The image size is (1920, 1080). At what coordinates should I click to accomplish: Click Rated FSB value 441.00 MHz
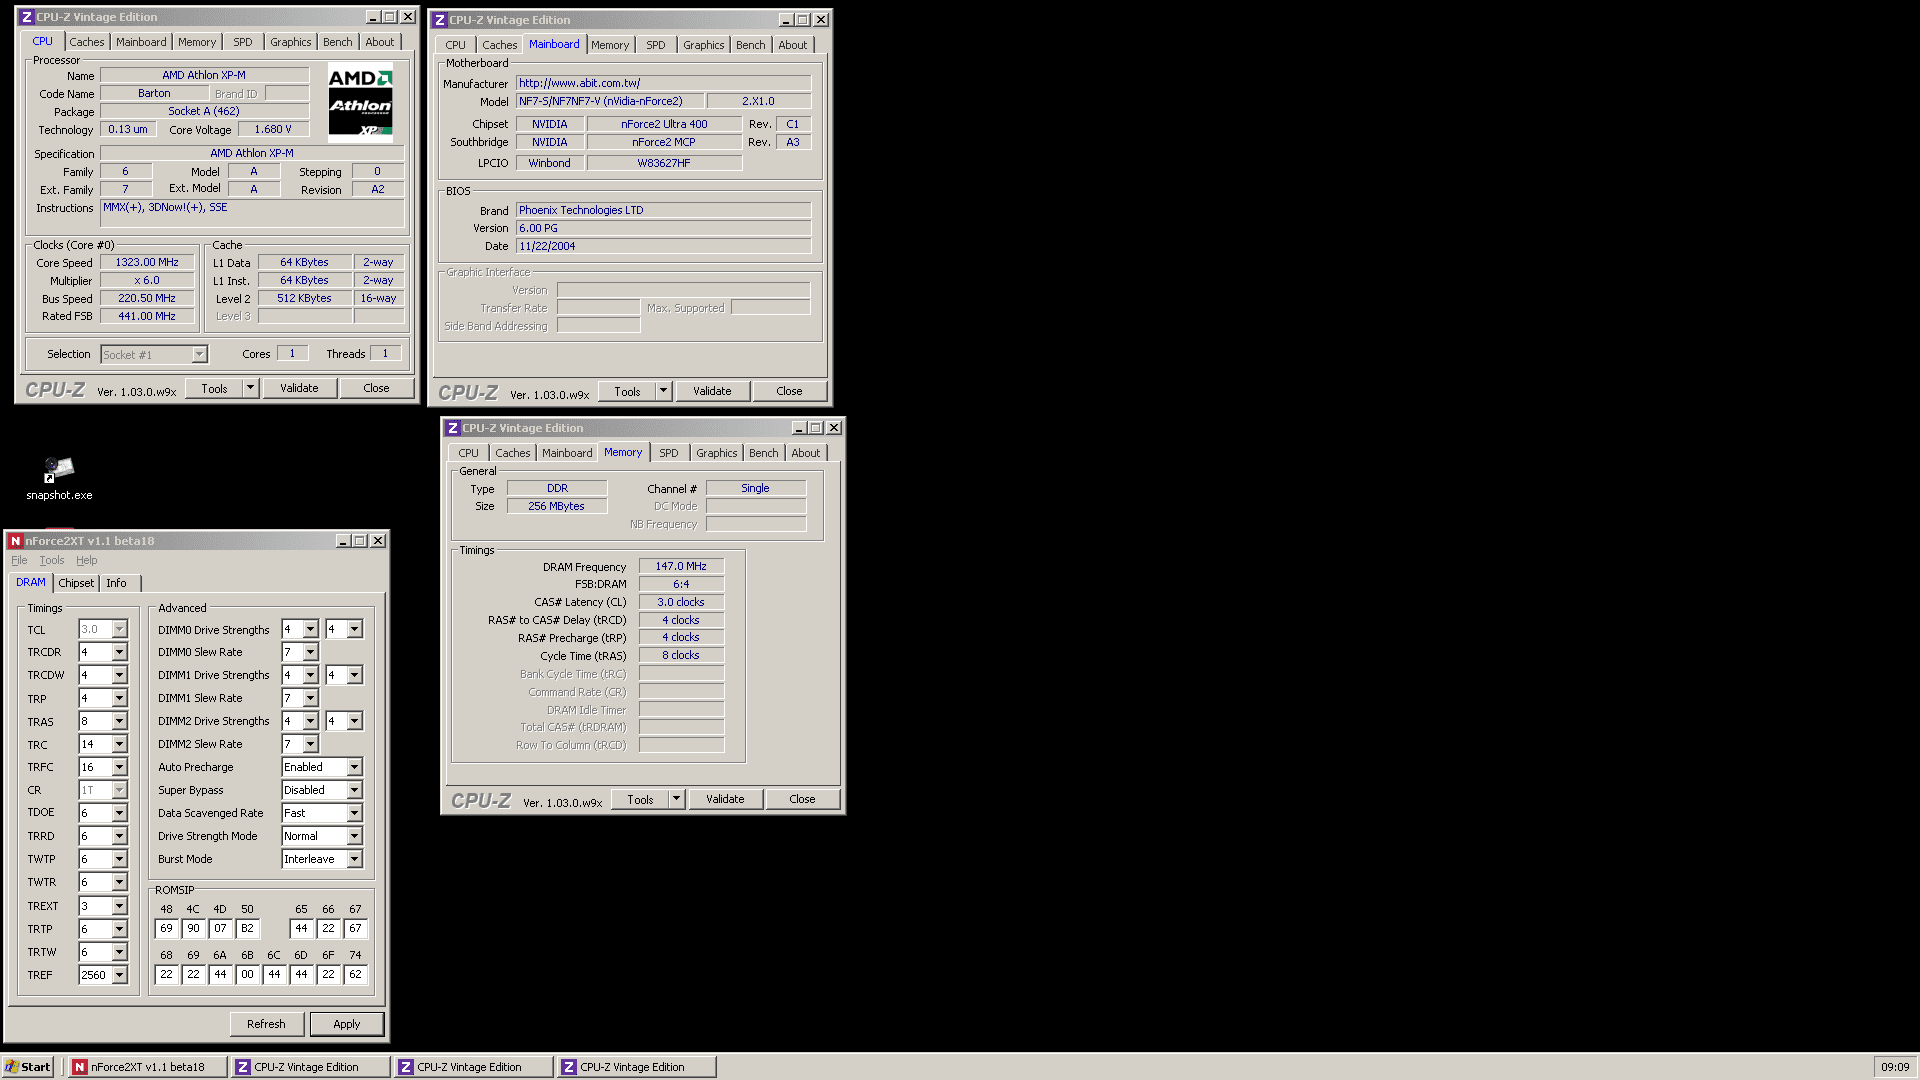(x=147, y=316)
